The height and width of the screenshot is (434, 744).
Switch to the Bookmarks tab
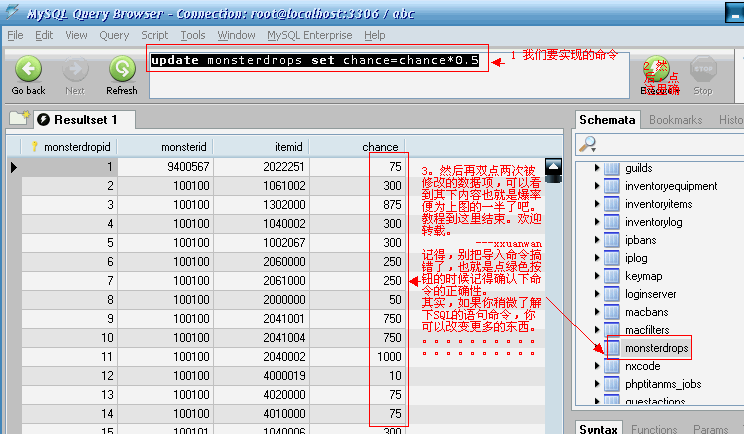pos(675,120)
